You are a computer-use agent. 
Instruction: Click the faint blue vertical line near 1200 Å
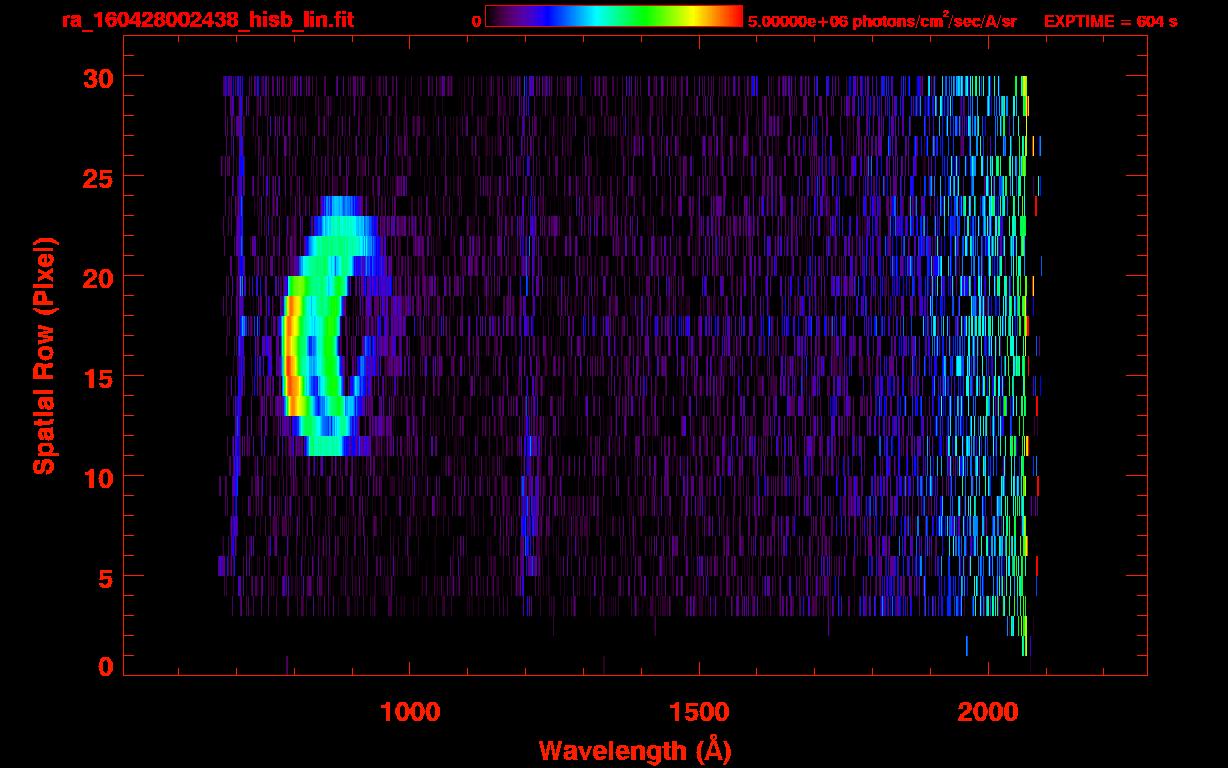point(527,510)
